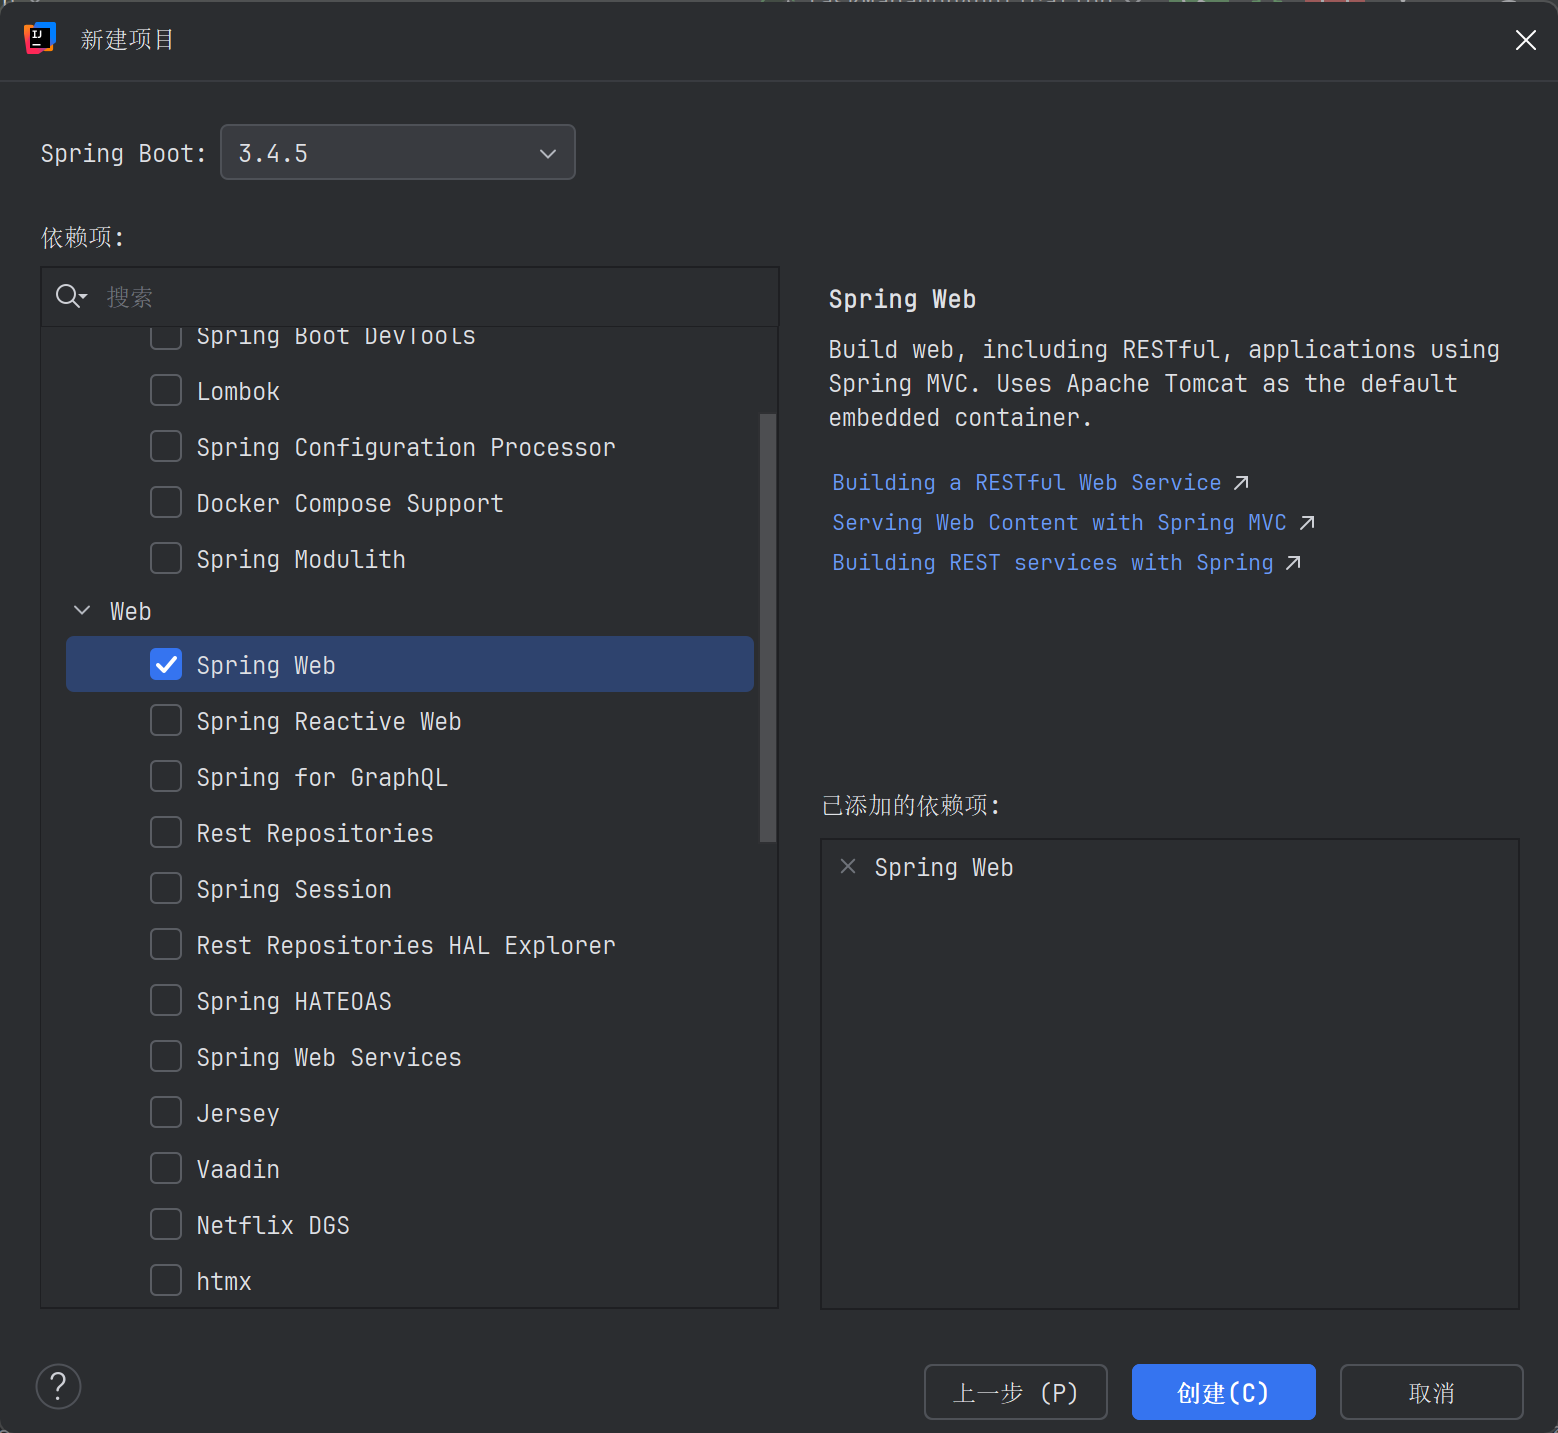Uncheck the Spring Web checkbox
1558x1433 pixels.
click(166, 664)
